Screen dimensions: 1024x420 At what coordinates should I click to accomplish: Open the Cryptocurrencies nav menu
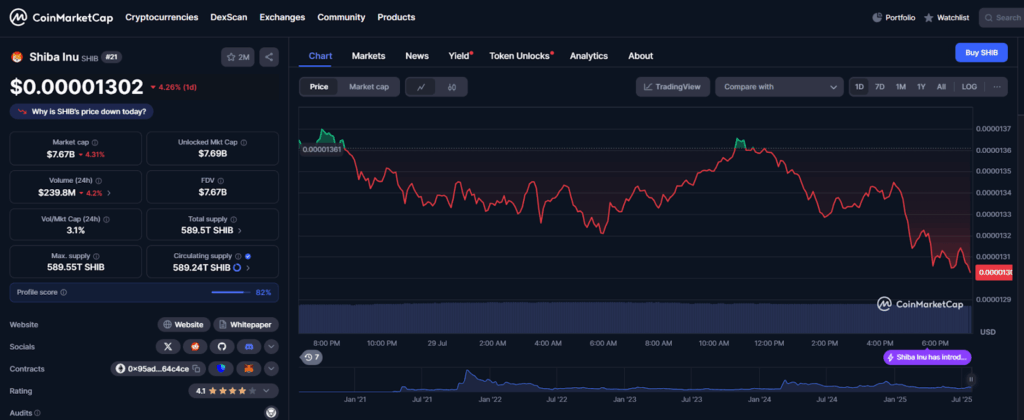[x=161, y=18]
